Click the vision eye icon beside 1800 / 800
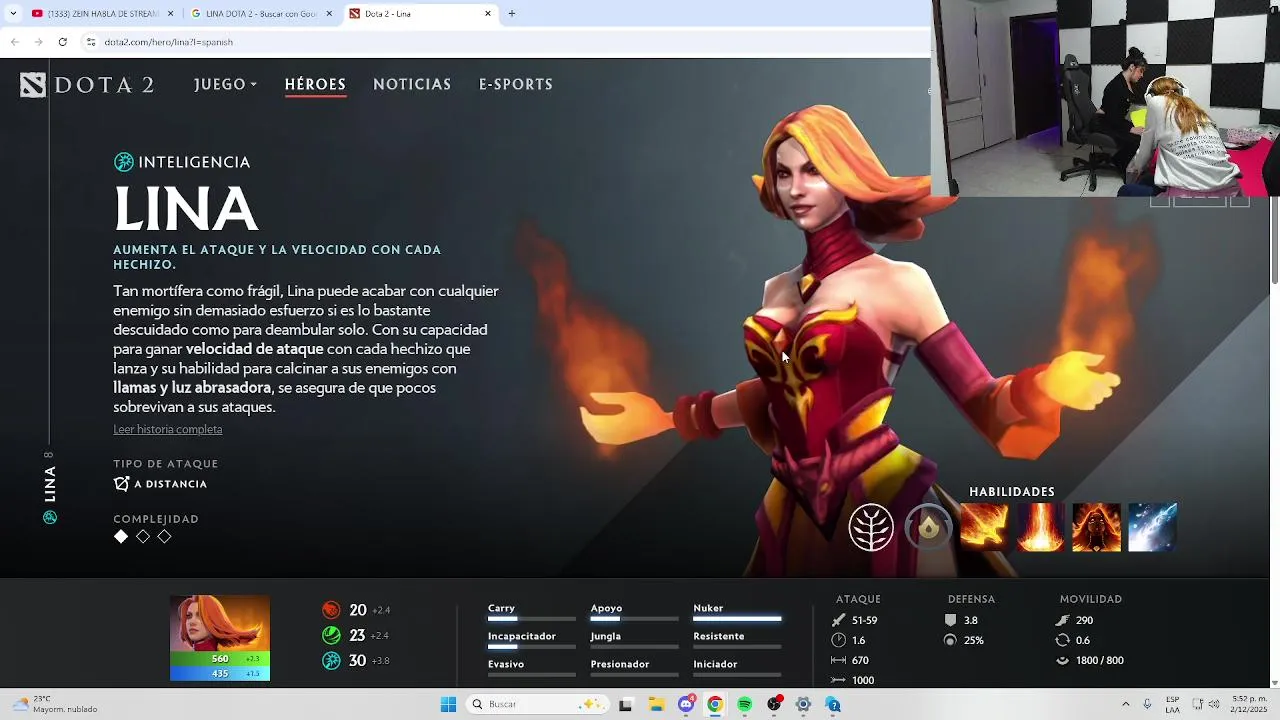1280x720 pixels. coord(1062,660)
